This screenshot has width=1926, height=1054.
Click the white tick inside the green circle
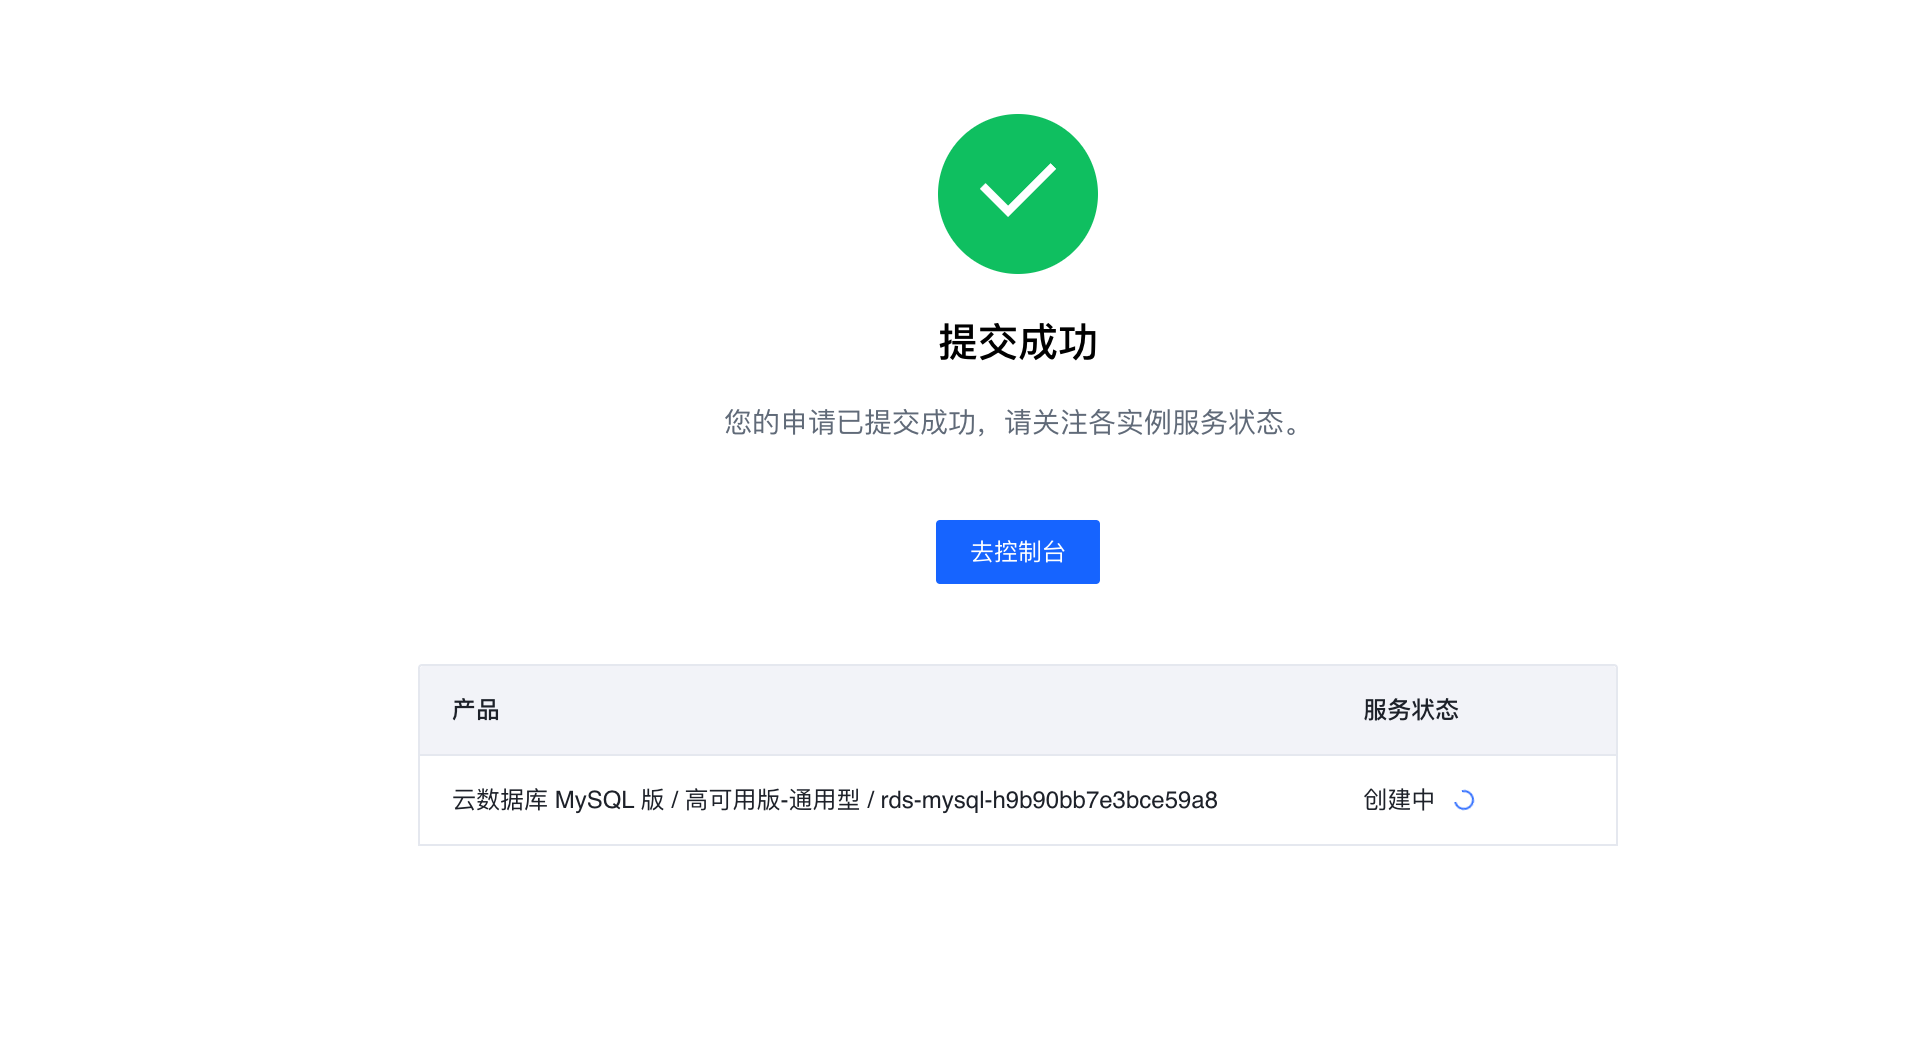[x=1018, y=190]
